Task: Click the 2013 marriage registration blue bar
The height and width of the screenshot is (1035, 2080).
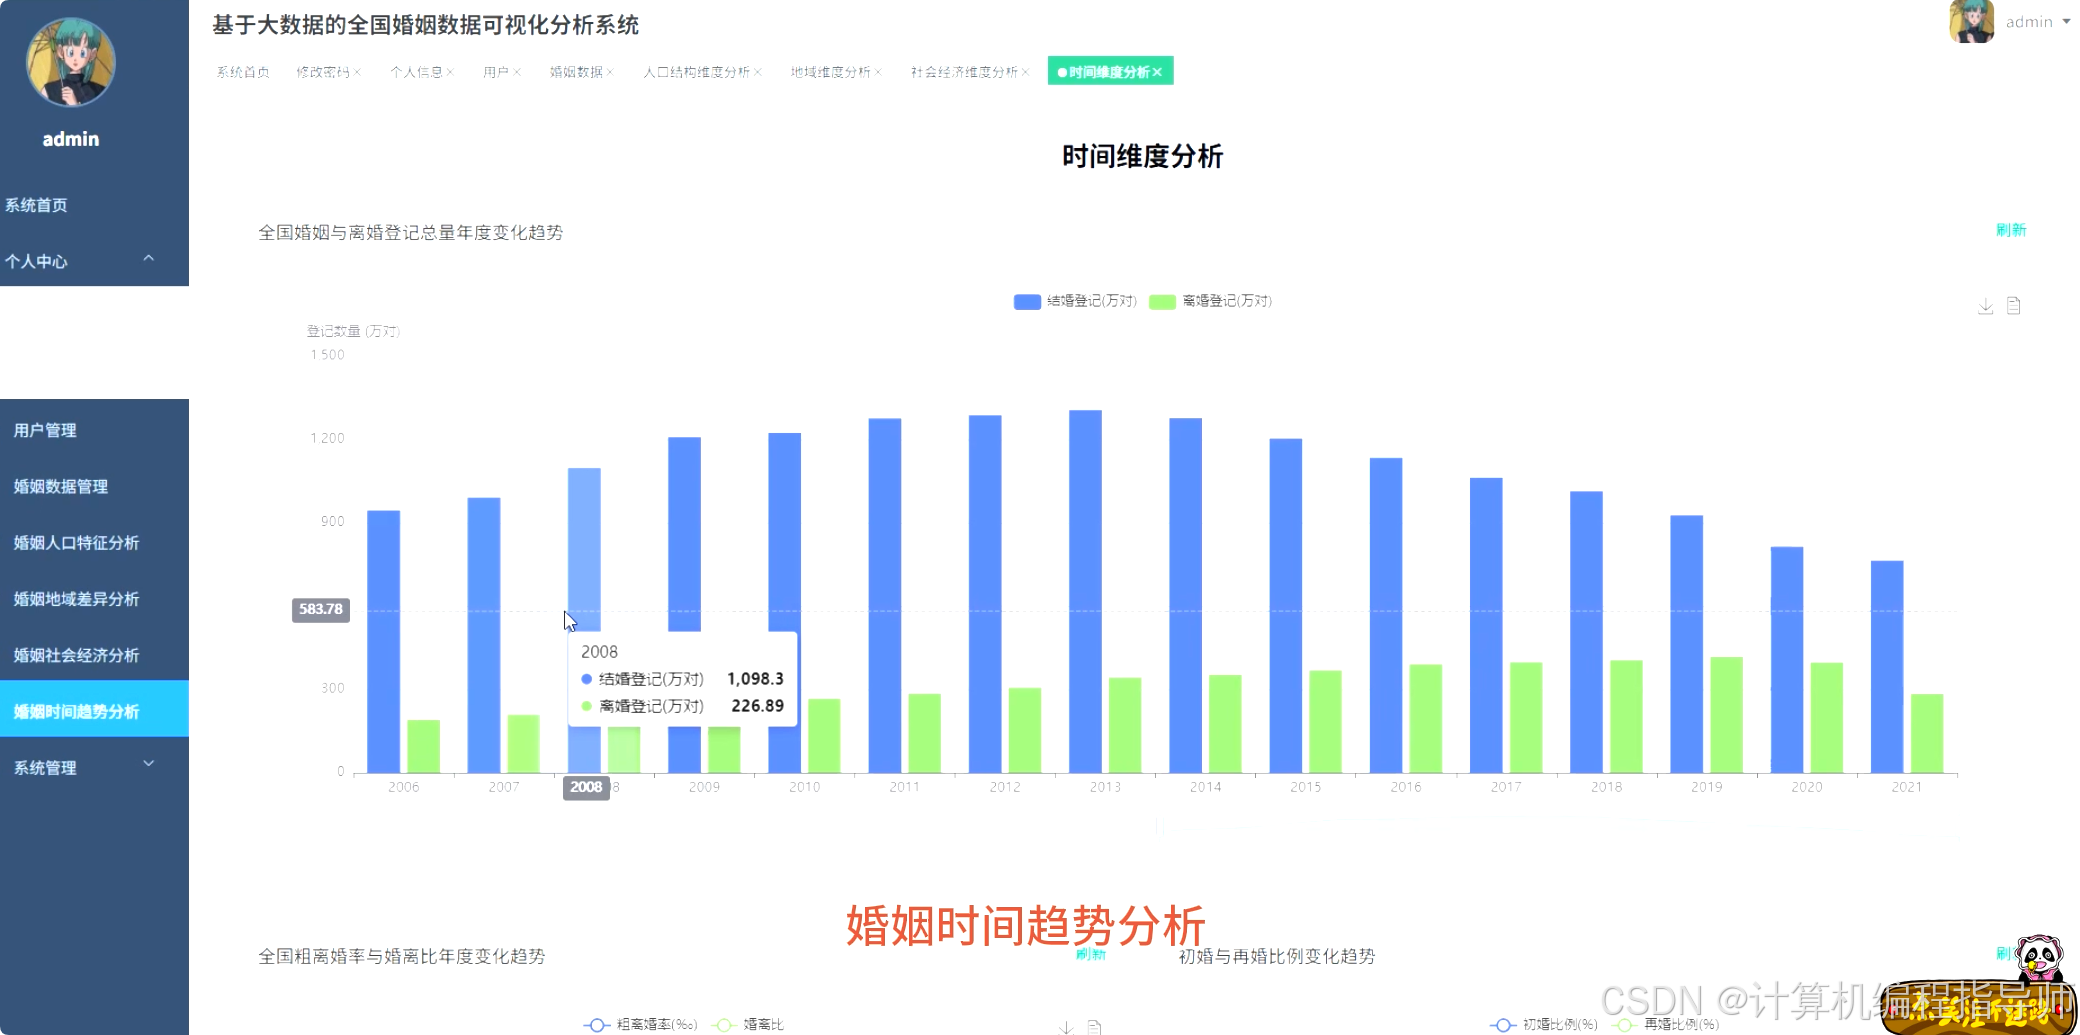Action: (x=1085, y=591)
